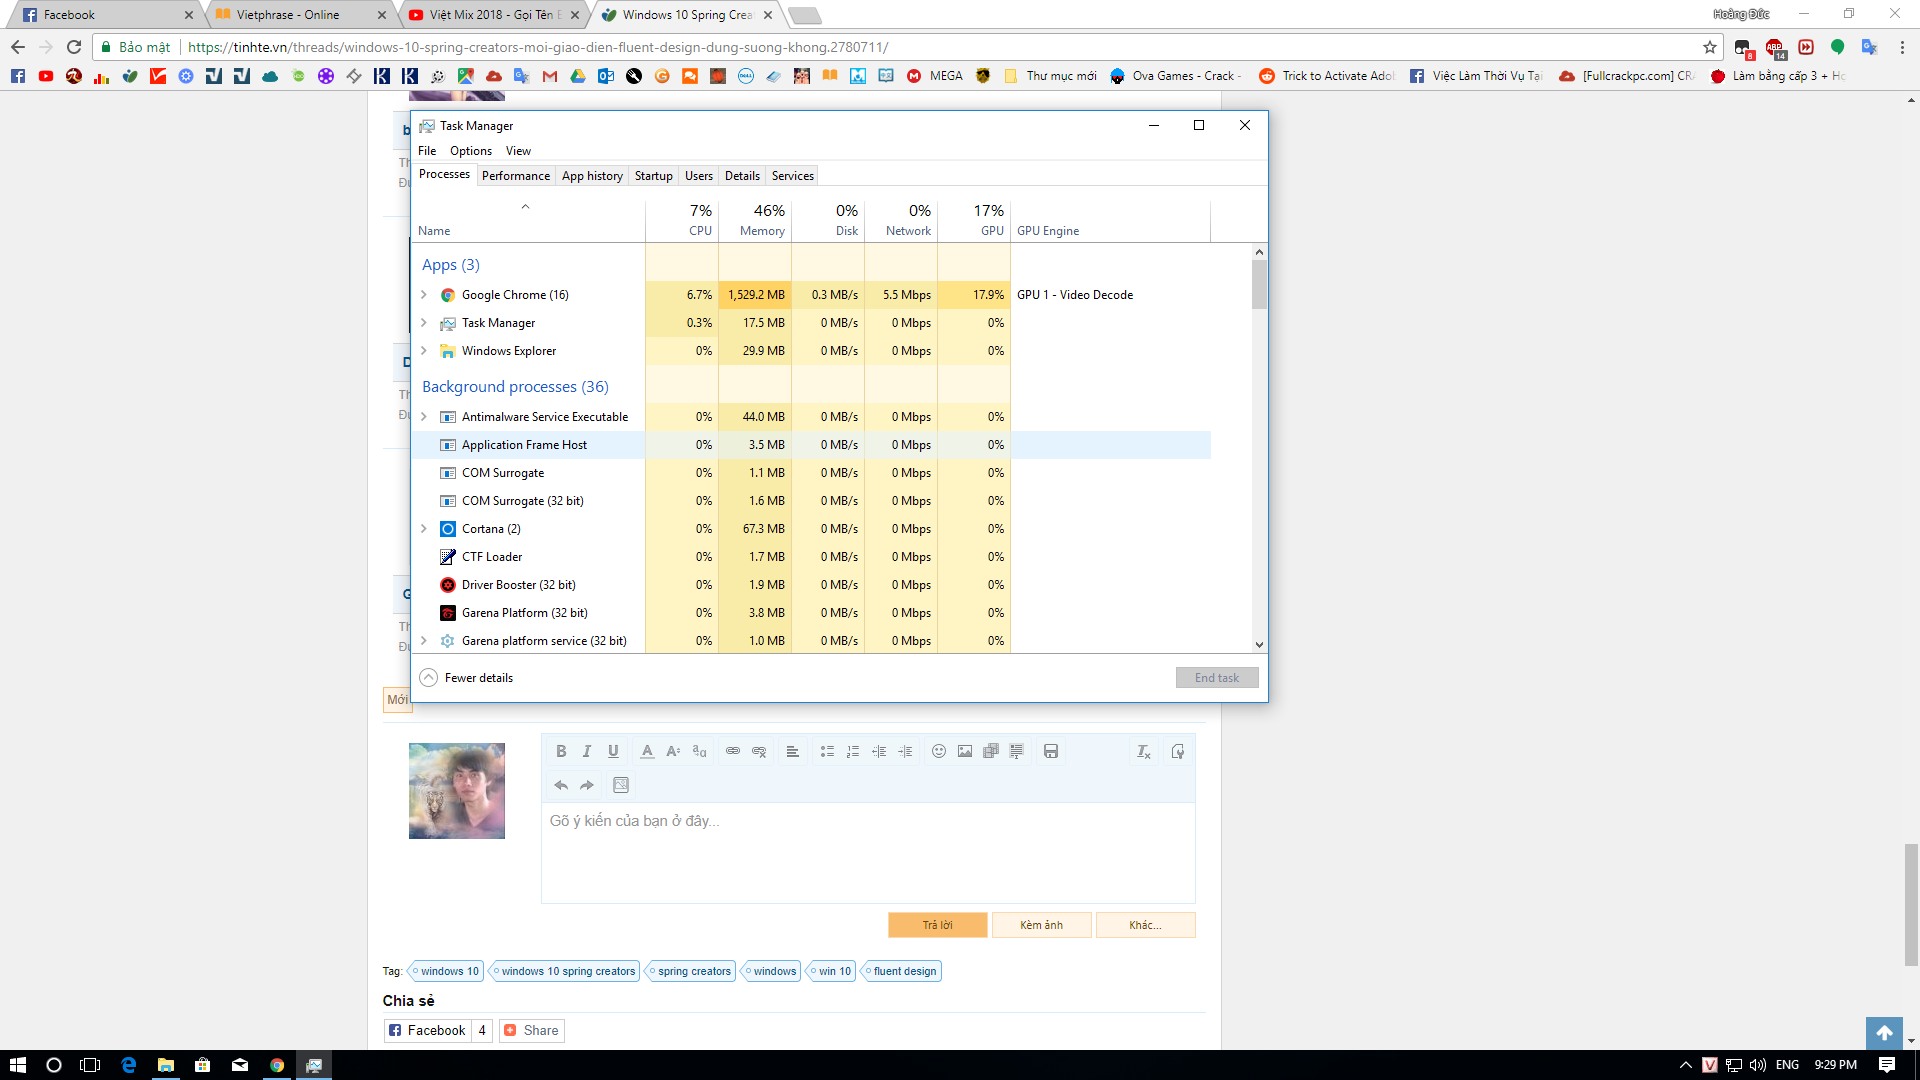Toggle italic formatting in the reply editor

tap(587, 751)
